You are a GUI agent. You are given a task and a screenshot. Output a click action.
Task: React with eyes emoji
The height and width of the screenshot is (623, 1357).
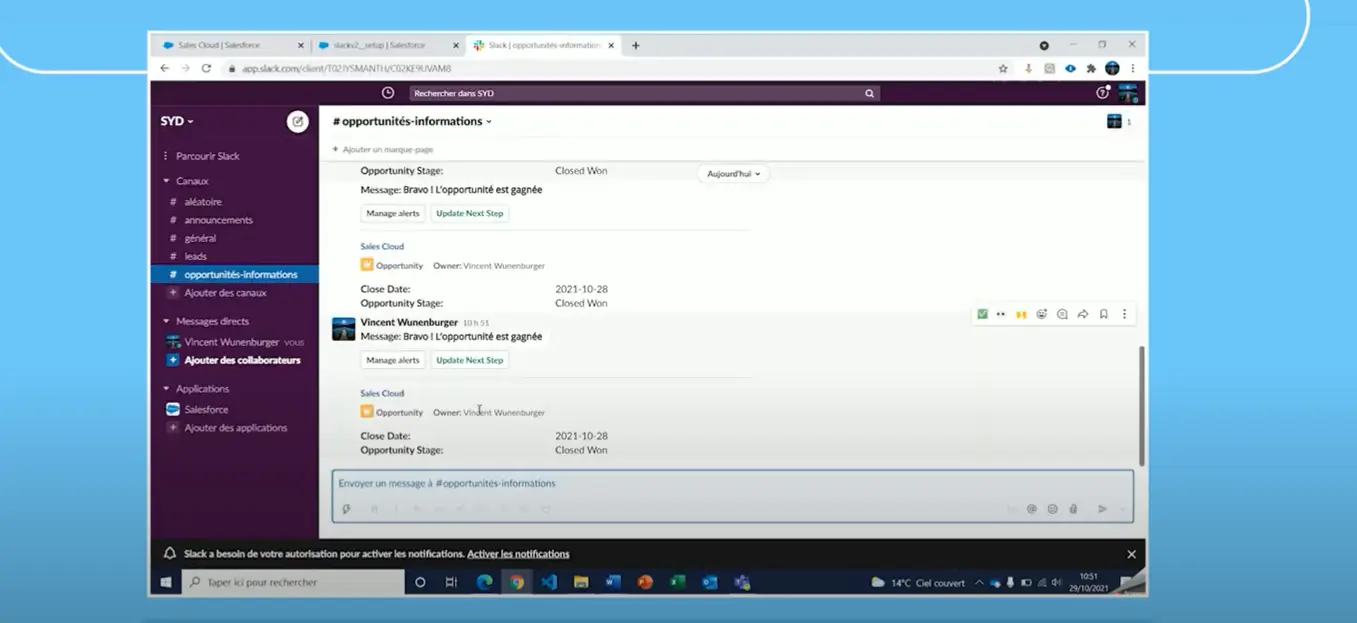[1001, 314]
